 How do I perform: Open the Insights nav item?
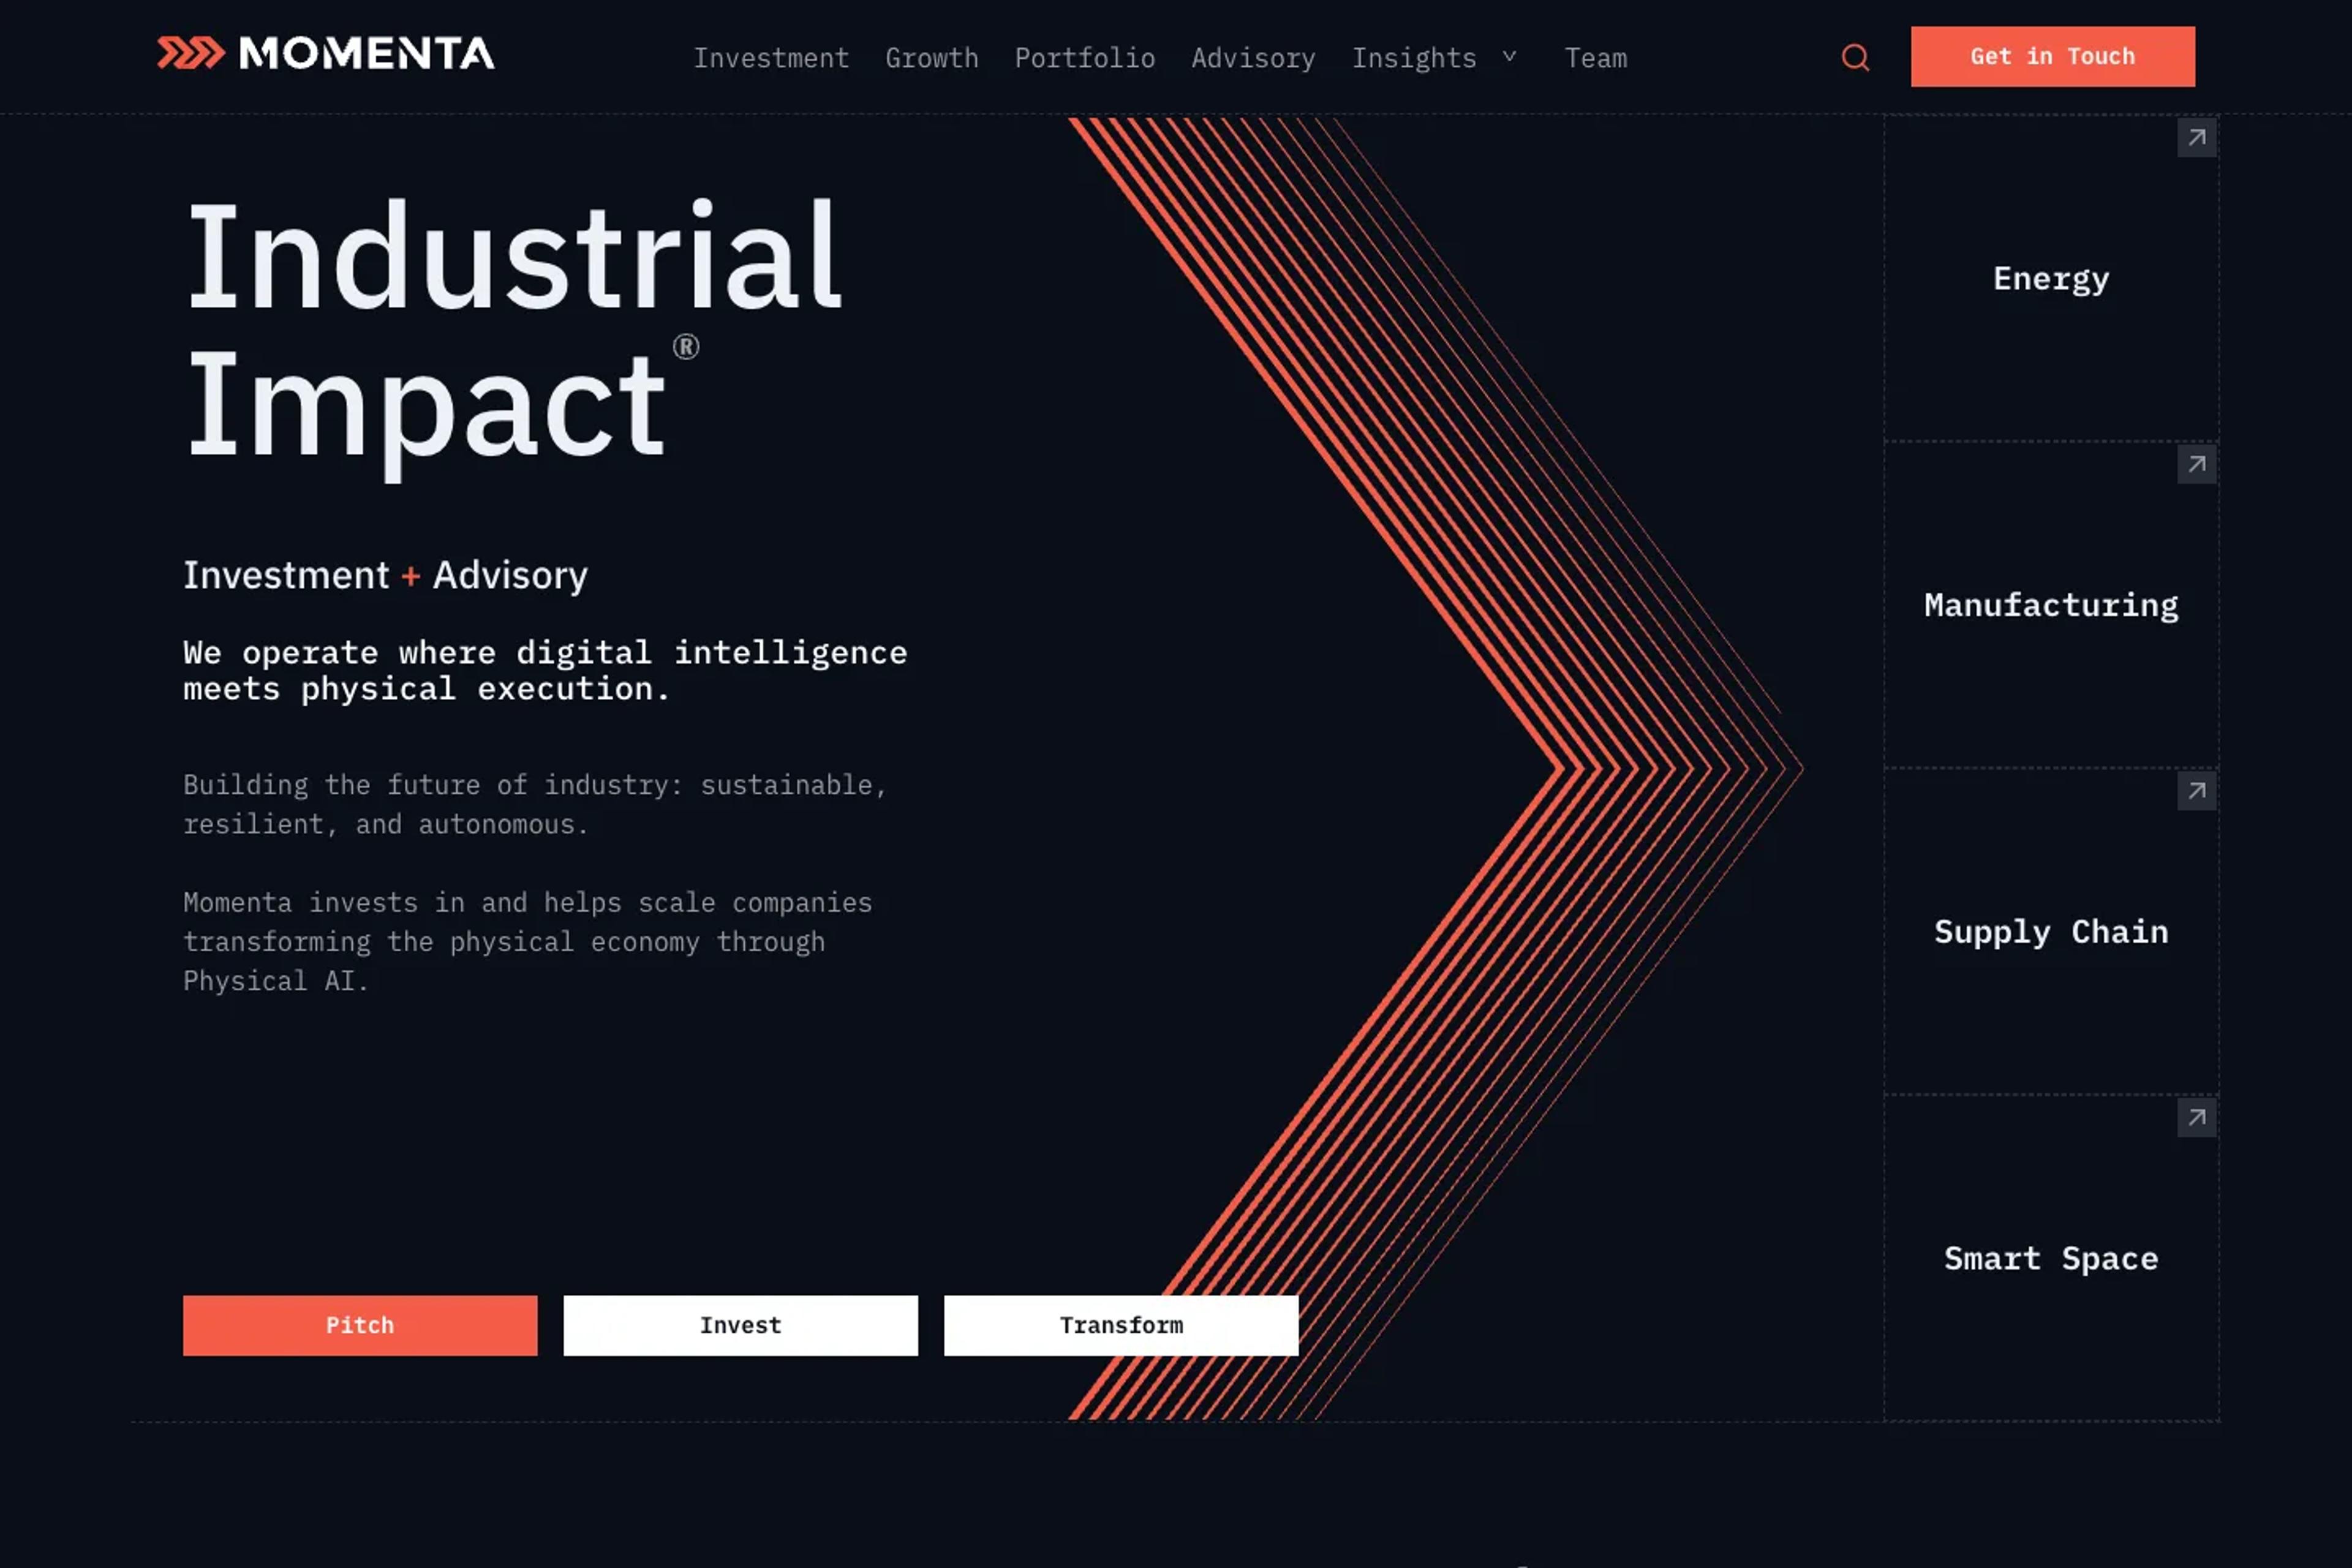click(1414, 58)
